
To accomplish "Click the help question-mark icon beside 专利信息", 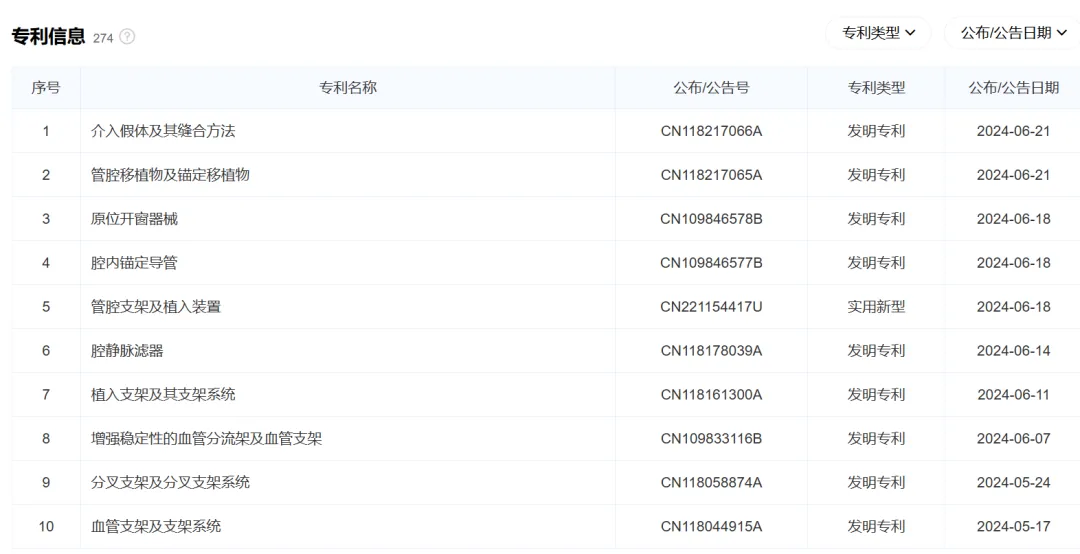I will [x=127, y=37].
